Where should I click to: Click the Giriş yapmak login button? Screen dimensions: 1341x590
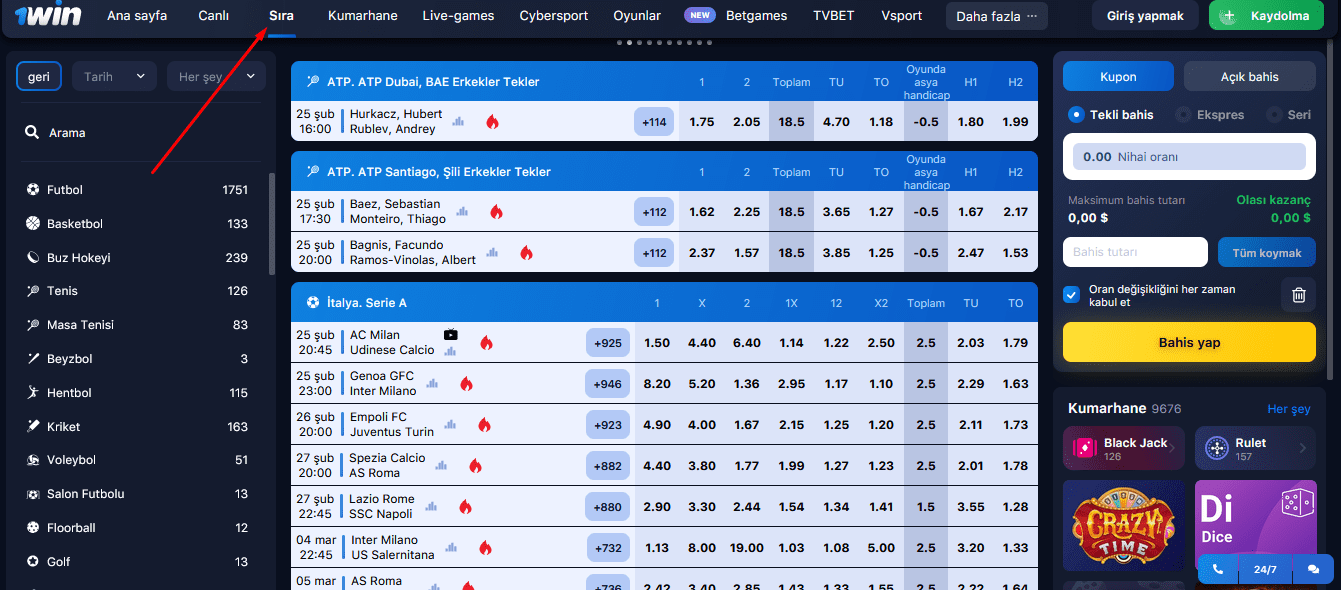coord(1146,16)
